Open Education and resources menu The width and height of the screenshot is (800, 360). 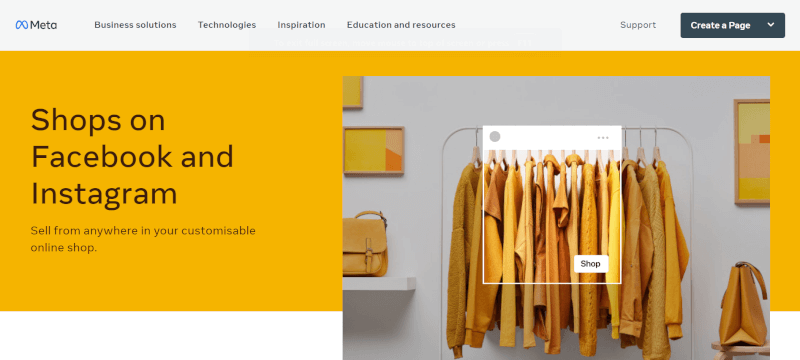pos(401,25)
